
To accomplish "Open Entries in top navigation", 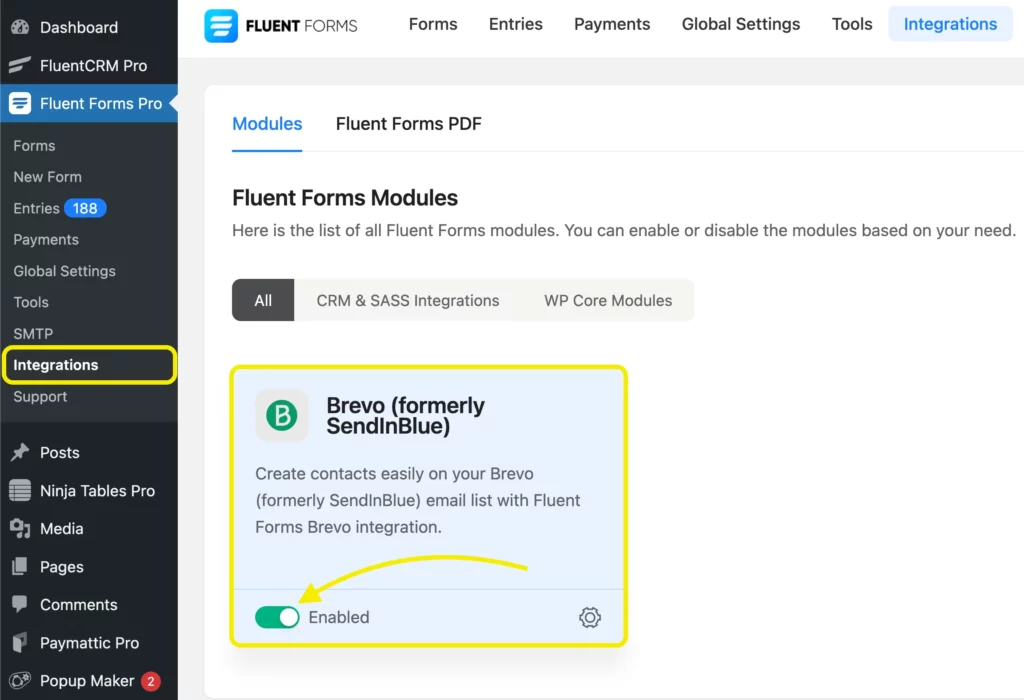I will click(516, 24).
